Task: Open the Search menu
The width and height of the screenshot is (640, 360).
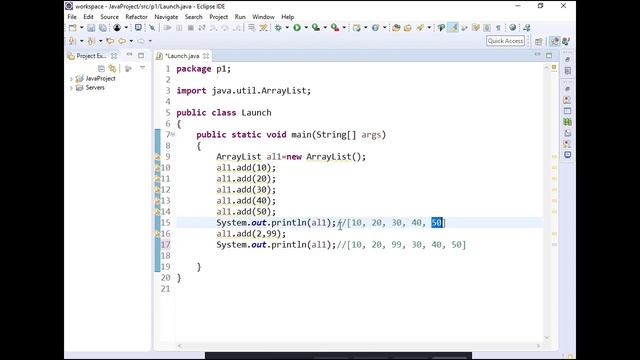Action: coord(193,17)
